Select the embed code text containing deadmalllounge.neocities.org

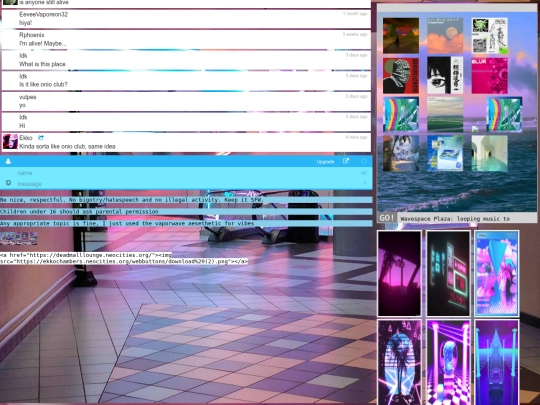[x=124, y=258]
